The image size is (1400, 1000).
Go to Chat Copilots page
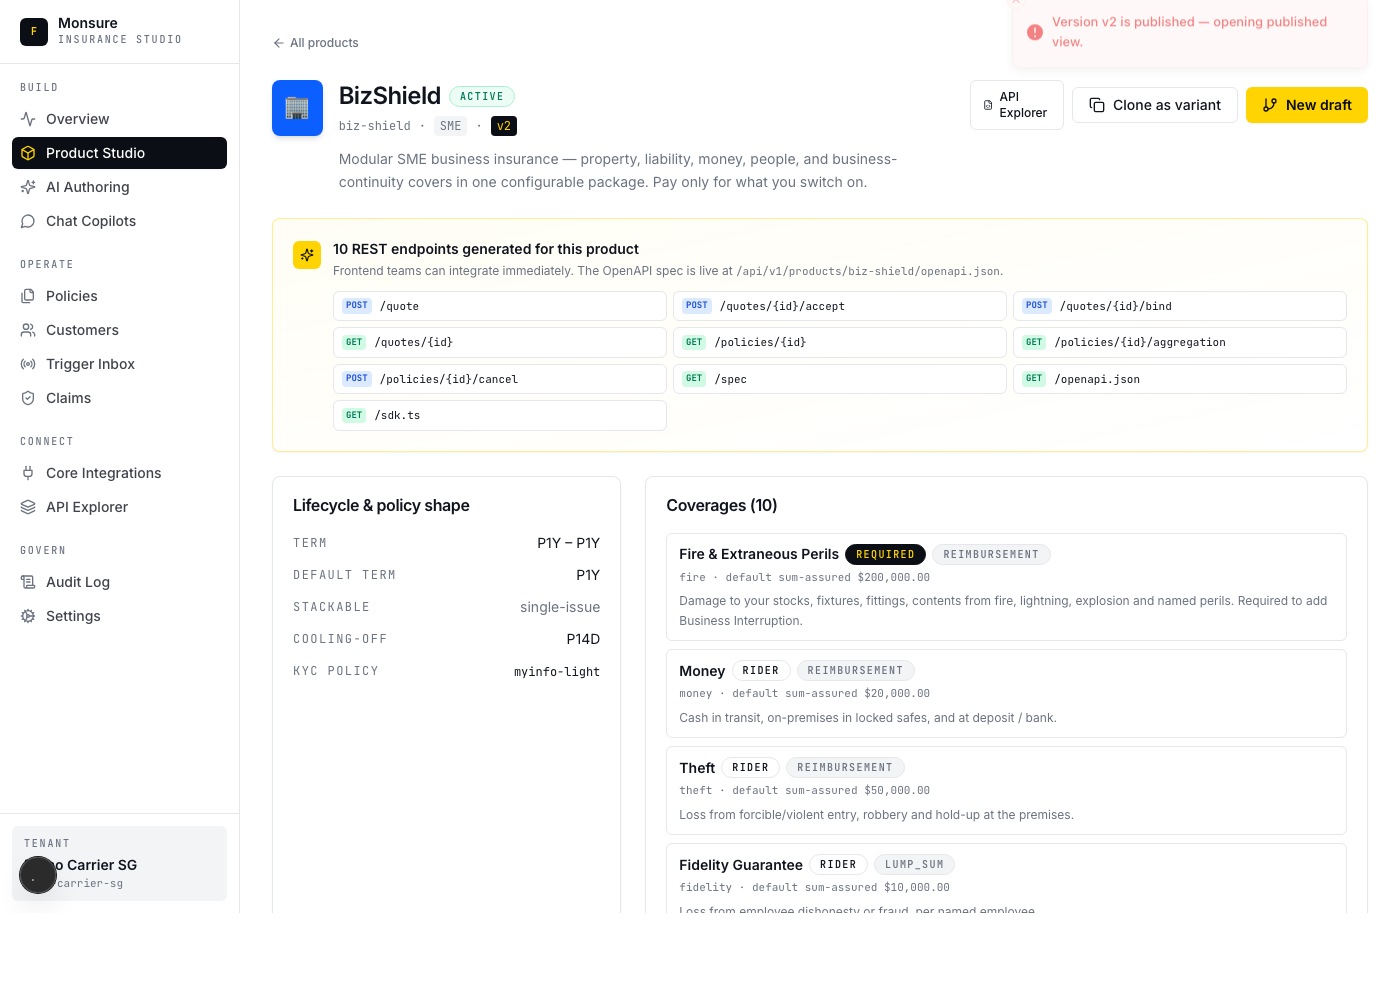click(x=90, y=221)
